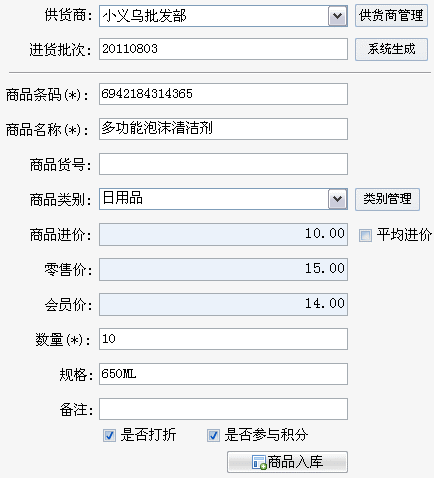Select the 商品名称 text field

click(x=223, y=129)
